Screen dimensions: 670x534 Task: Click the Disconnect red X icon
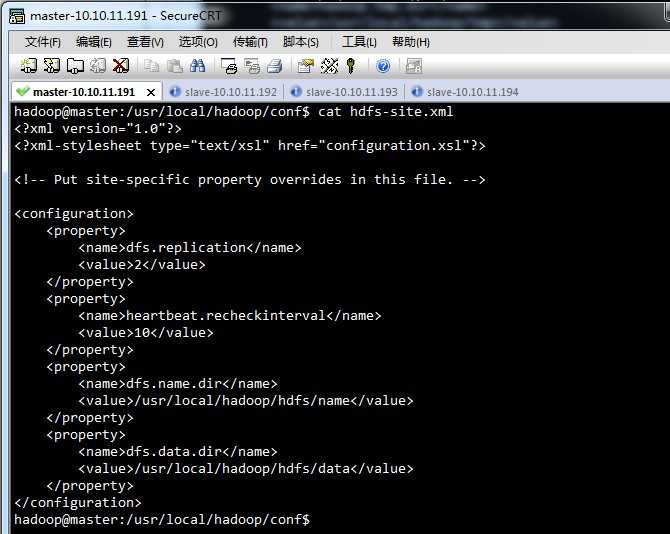pyautogui.click(x=121, y=66)
